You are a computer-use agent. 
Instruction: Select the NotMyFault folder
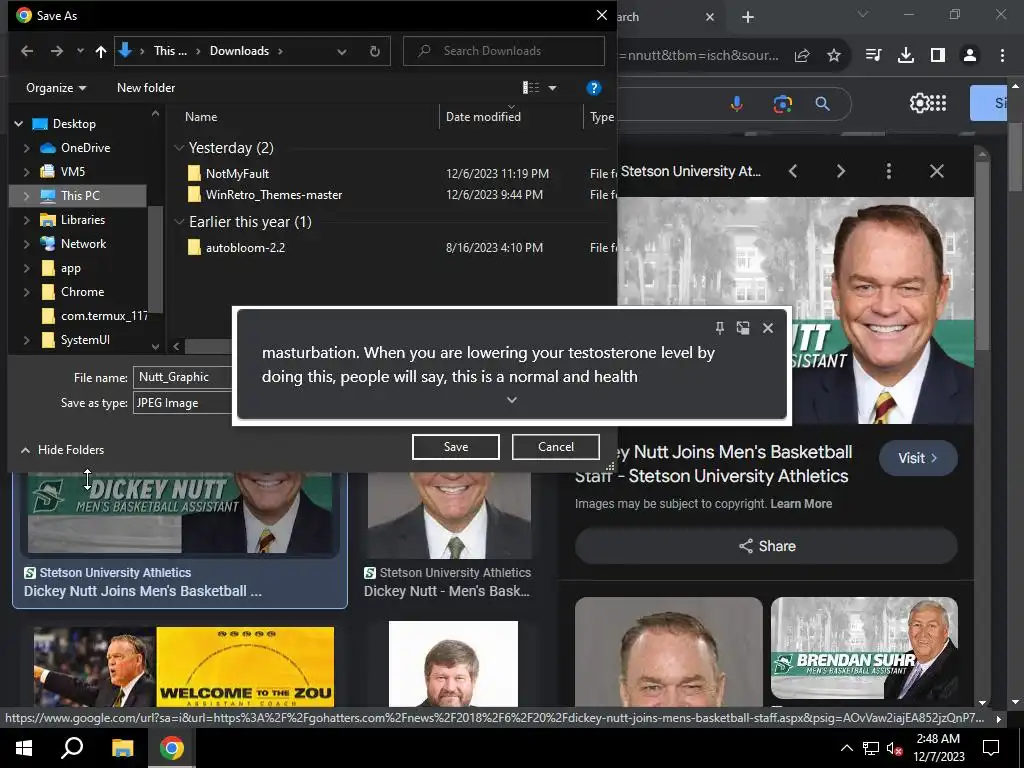[x=237, y=174]
